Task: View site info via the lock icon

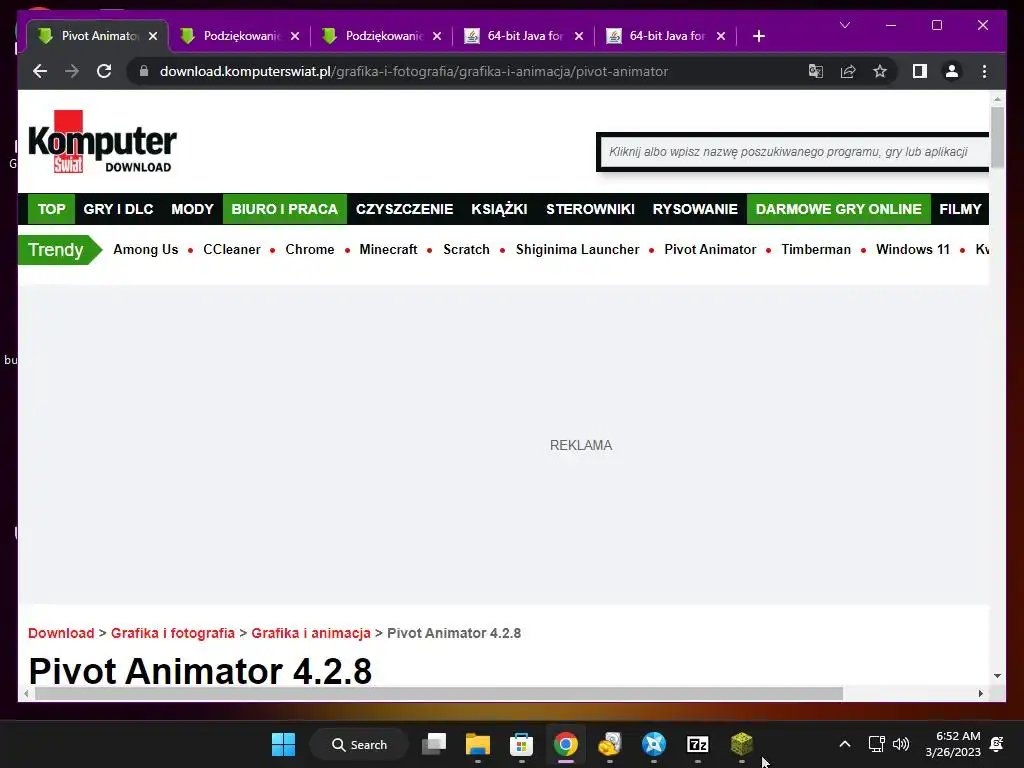Action: (x=144, y=71)
